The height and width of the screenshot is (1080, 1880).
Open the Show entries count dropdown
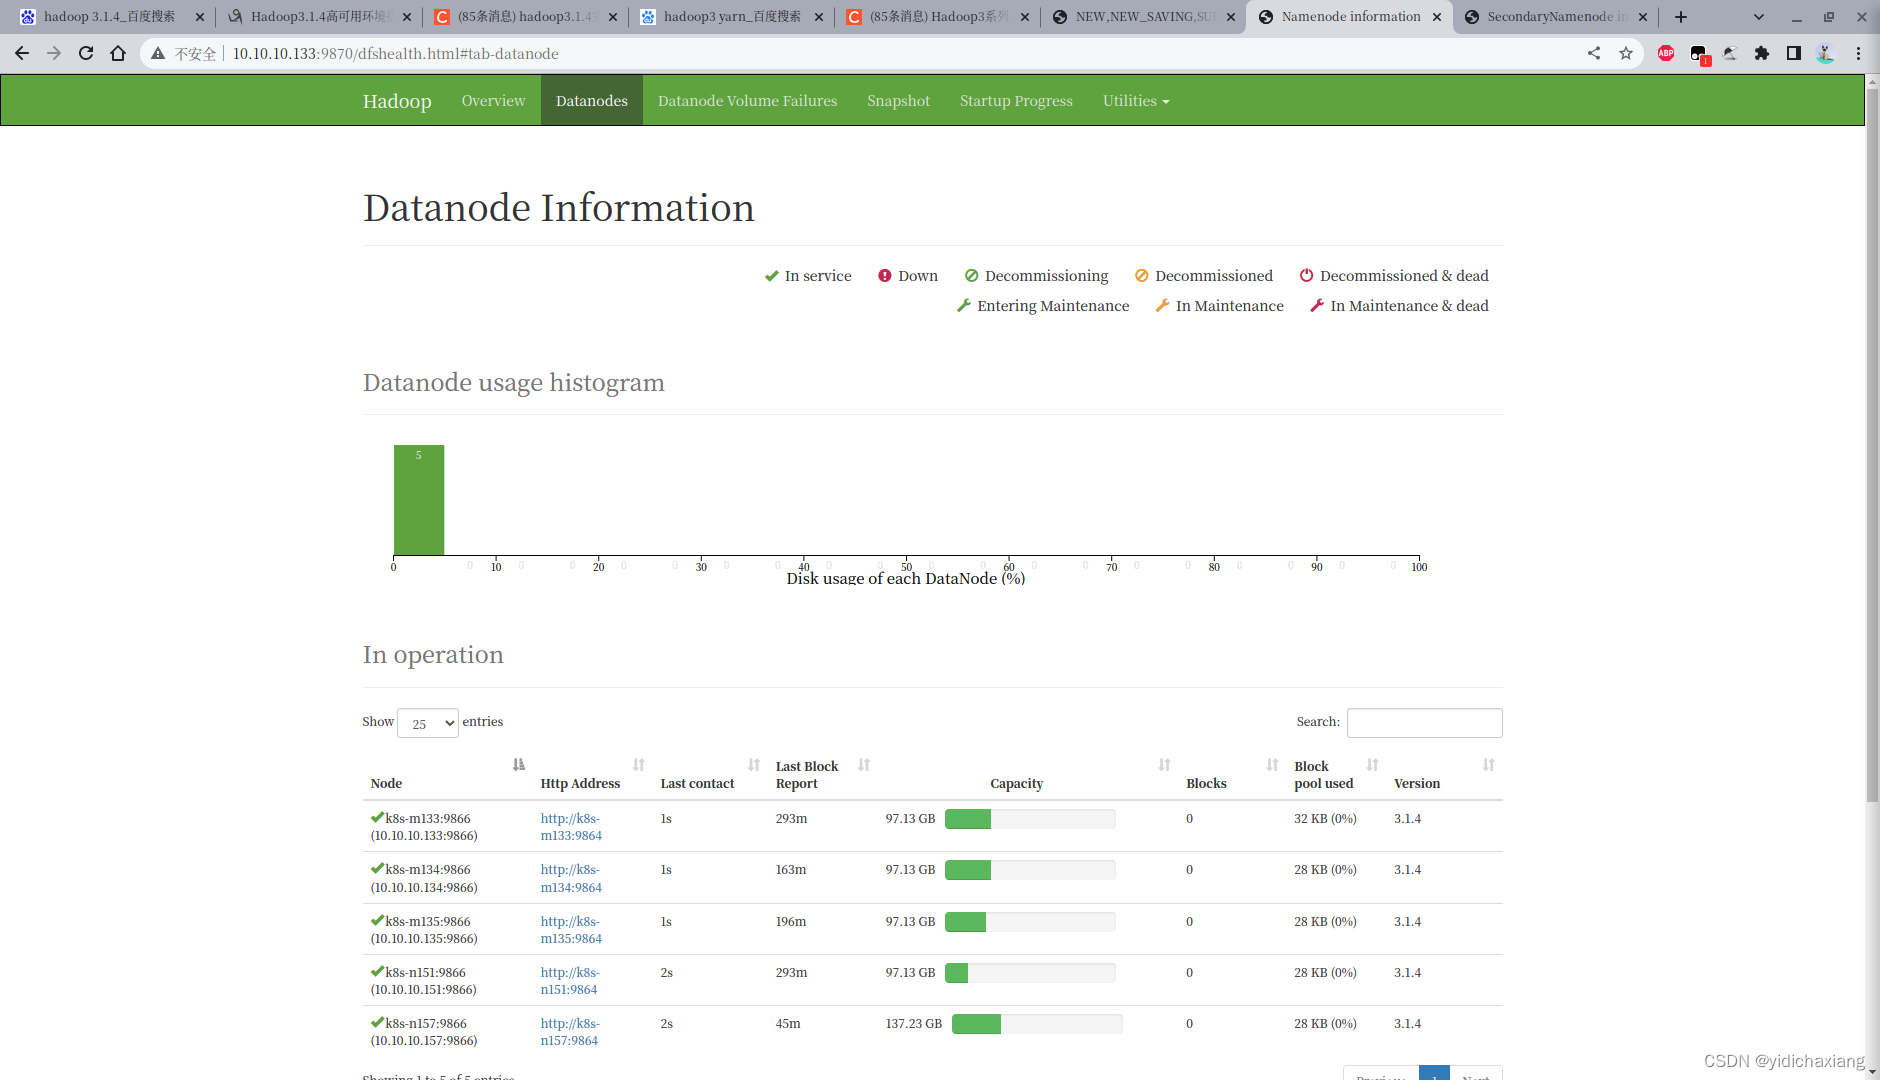[428, 723]
